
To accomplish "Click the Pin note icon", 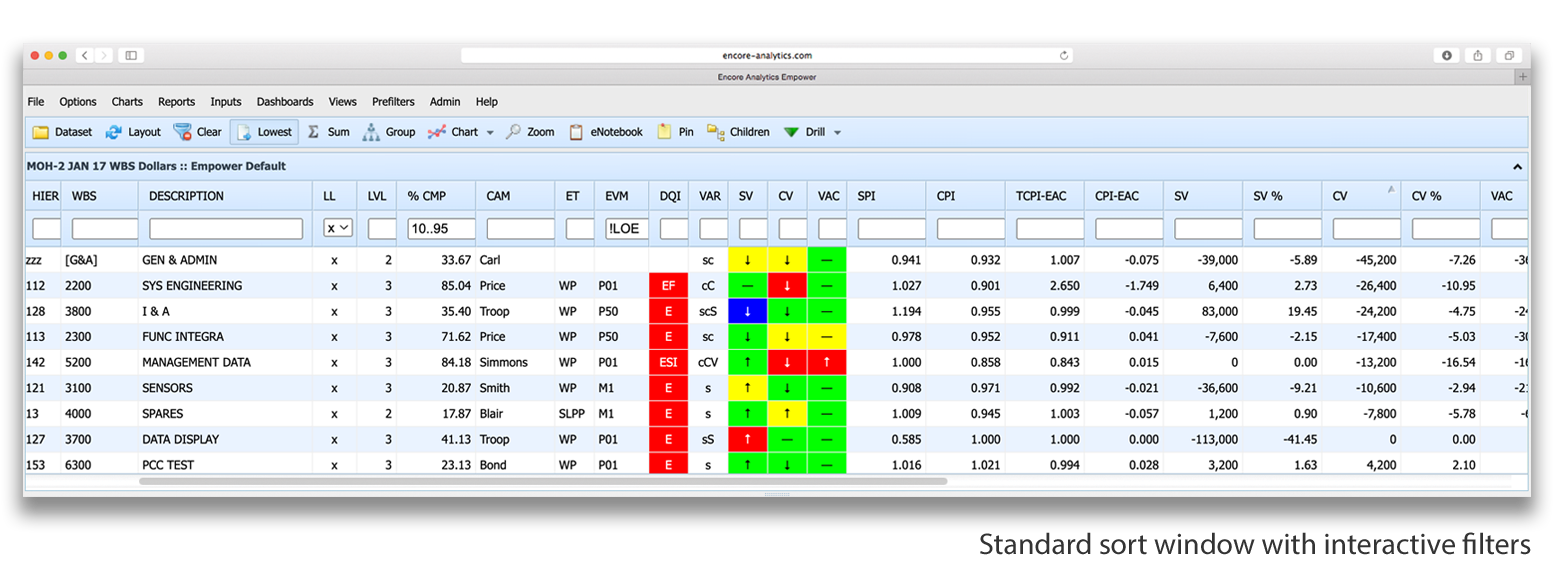I will tap(664, 132).
